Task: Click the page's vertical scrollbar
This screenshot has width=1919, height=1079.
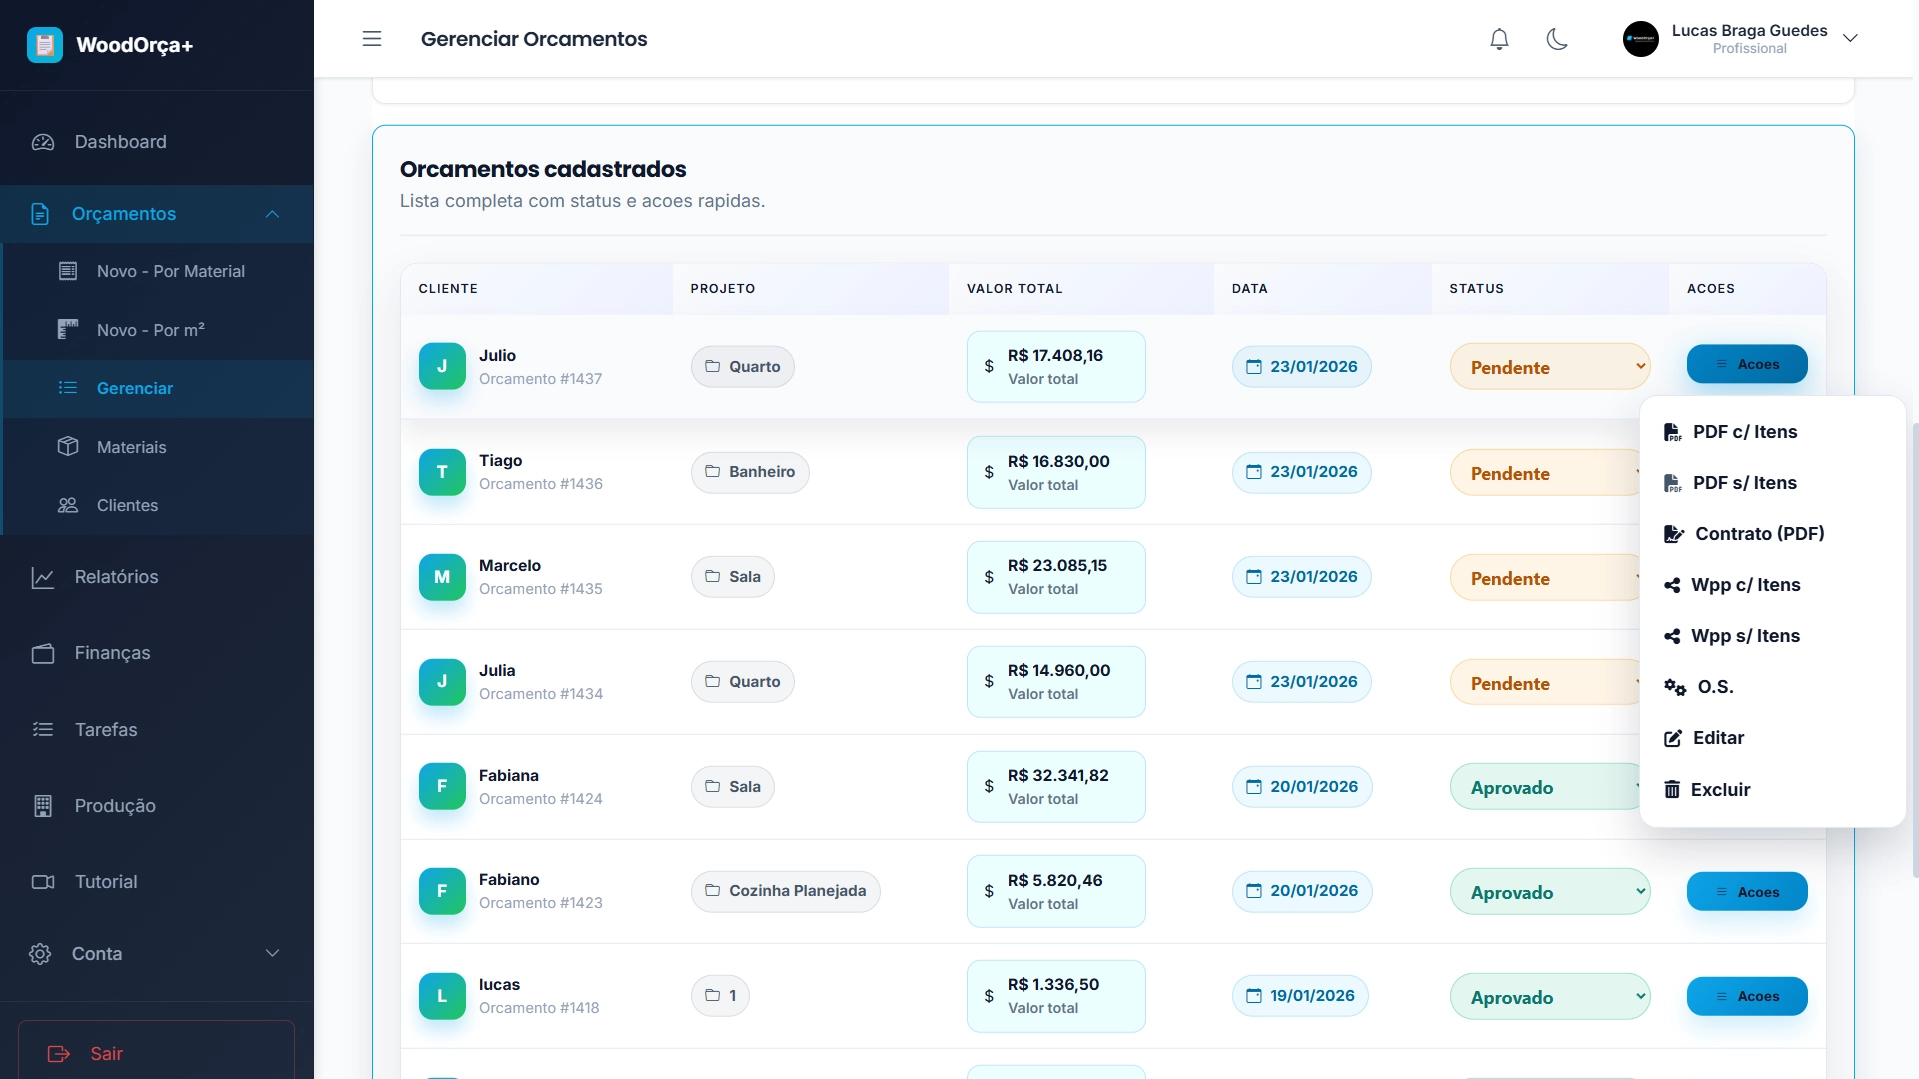Action: coord(1914,650)
